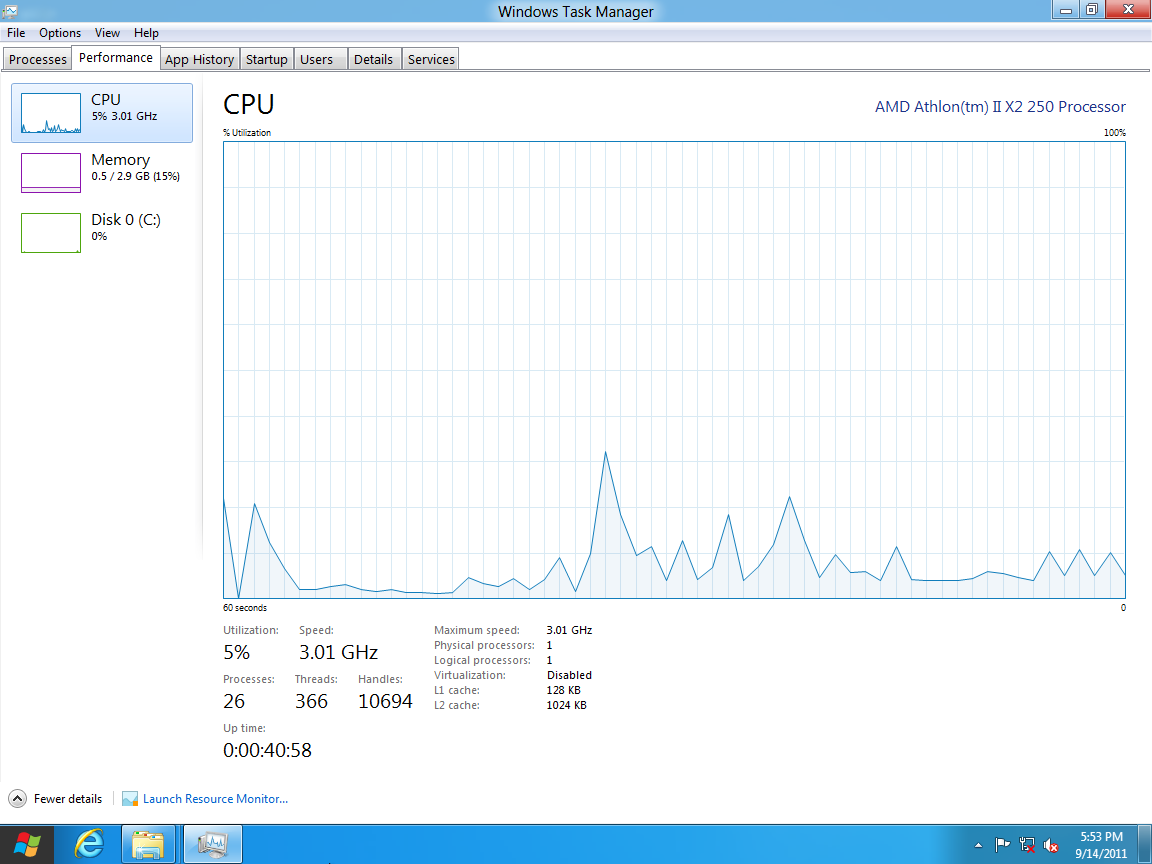Open File Explorer from taskbar

[148, 845]
